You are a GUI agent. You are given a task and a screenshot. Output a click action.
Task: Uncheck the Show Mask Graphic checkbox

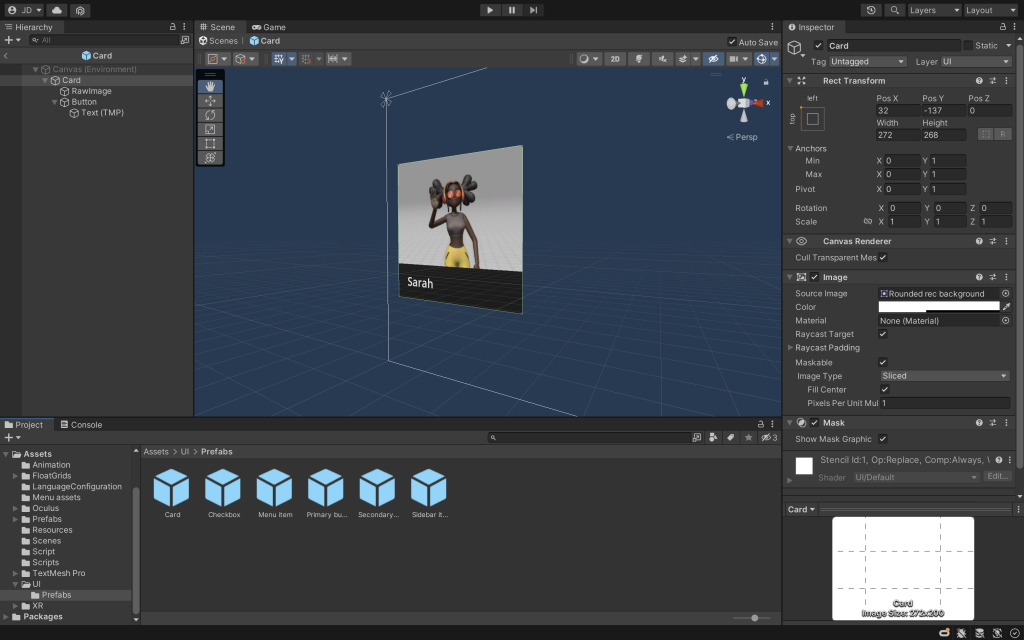pos(882,439)
